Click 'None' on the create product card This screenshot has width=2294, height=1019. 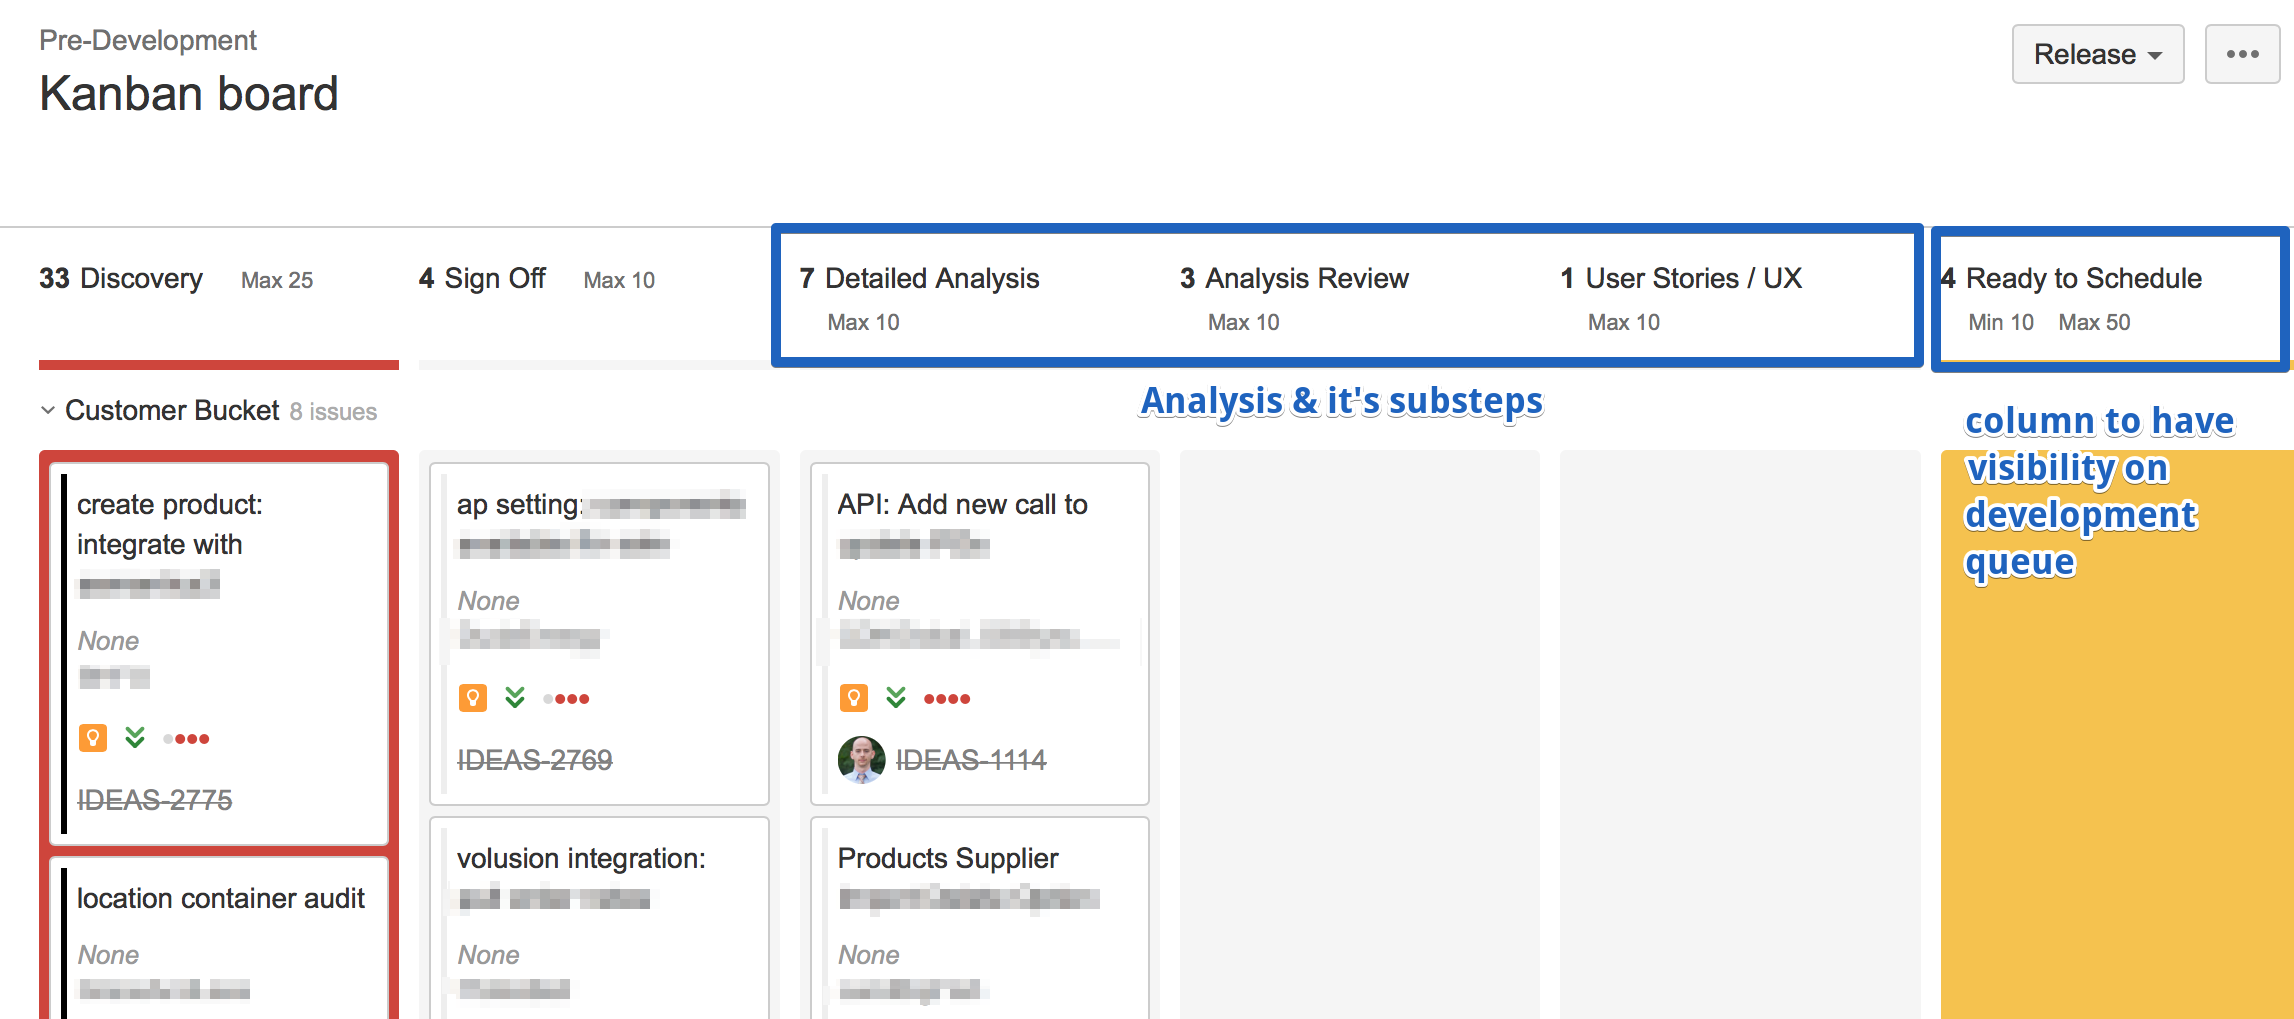tap(108, 641)
